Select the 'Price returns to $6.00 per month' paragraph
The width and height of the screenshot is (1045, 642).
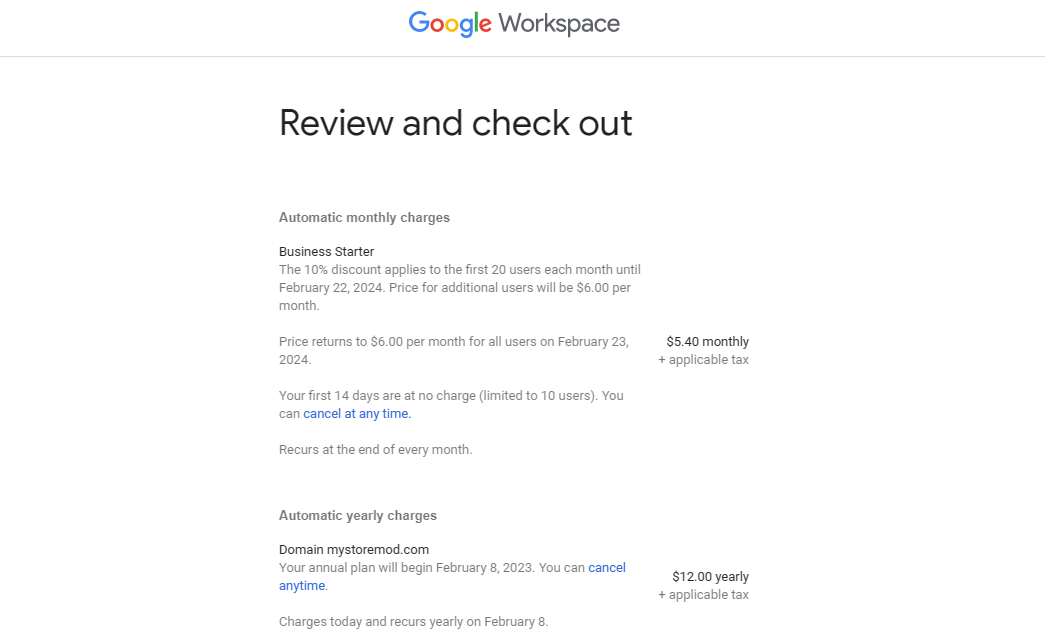pyautogui.click(x=453, y=351)
